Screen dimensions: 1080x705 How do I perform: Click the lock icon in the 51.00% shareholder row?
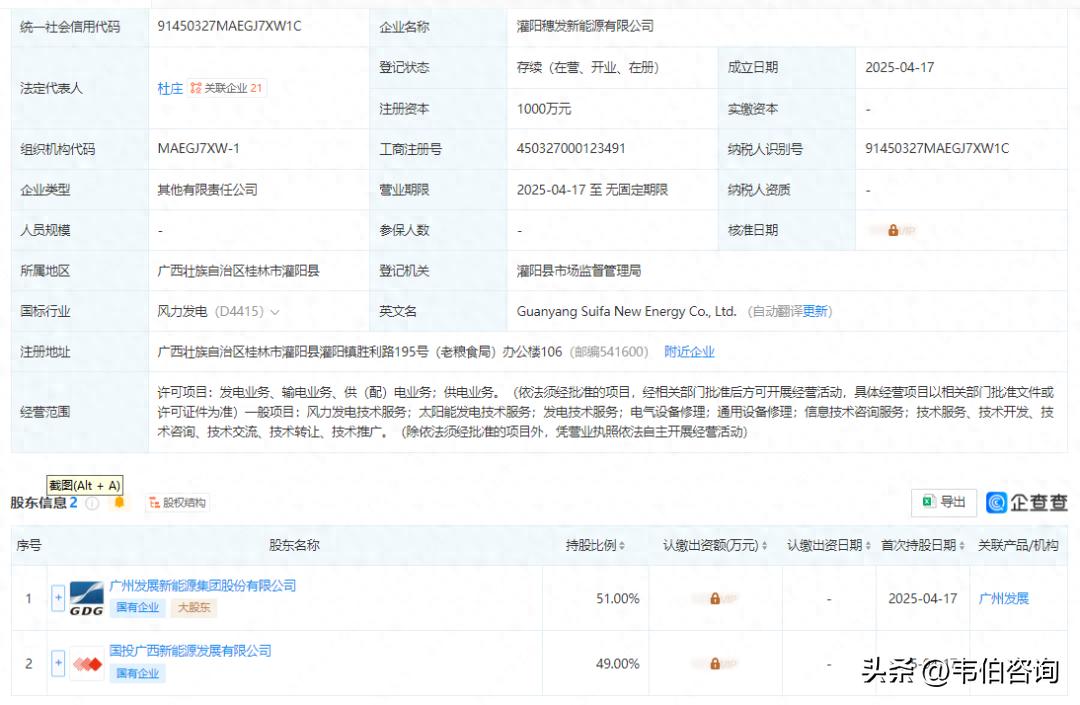tap(714, 598)
